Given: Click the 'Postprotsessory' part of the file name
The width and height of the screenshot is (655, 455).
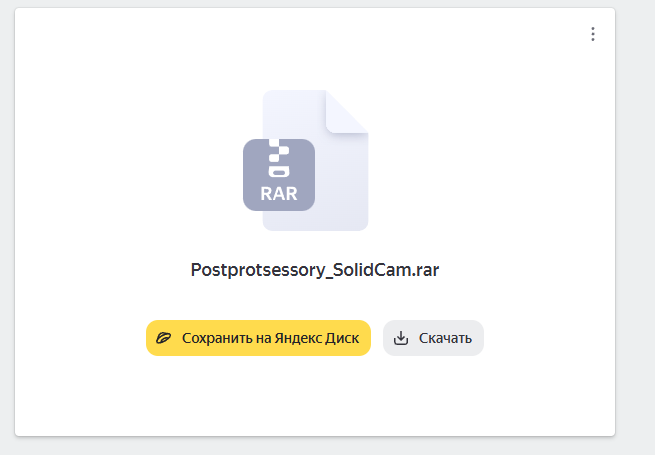Looking at the screenshot, I should point(258,270).
